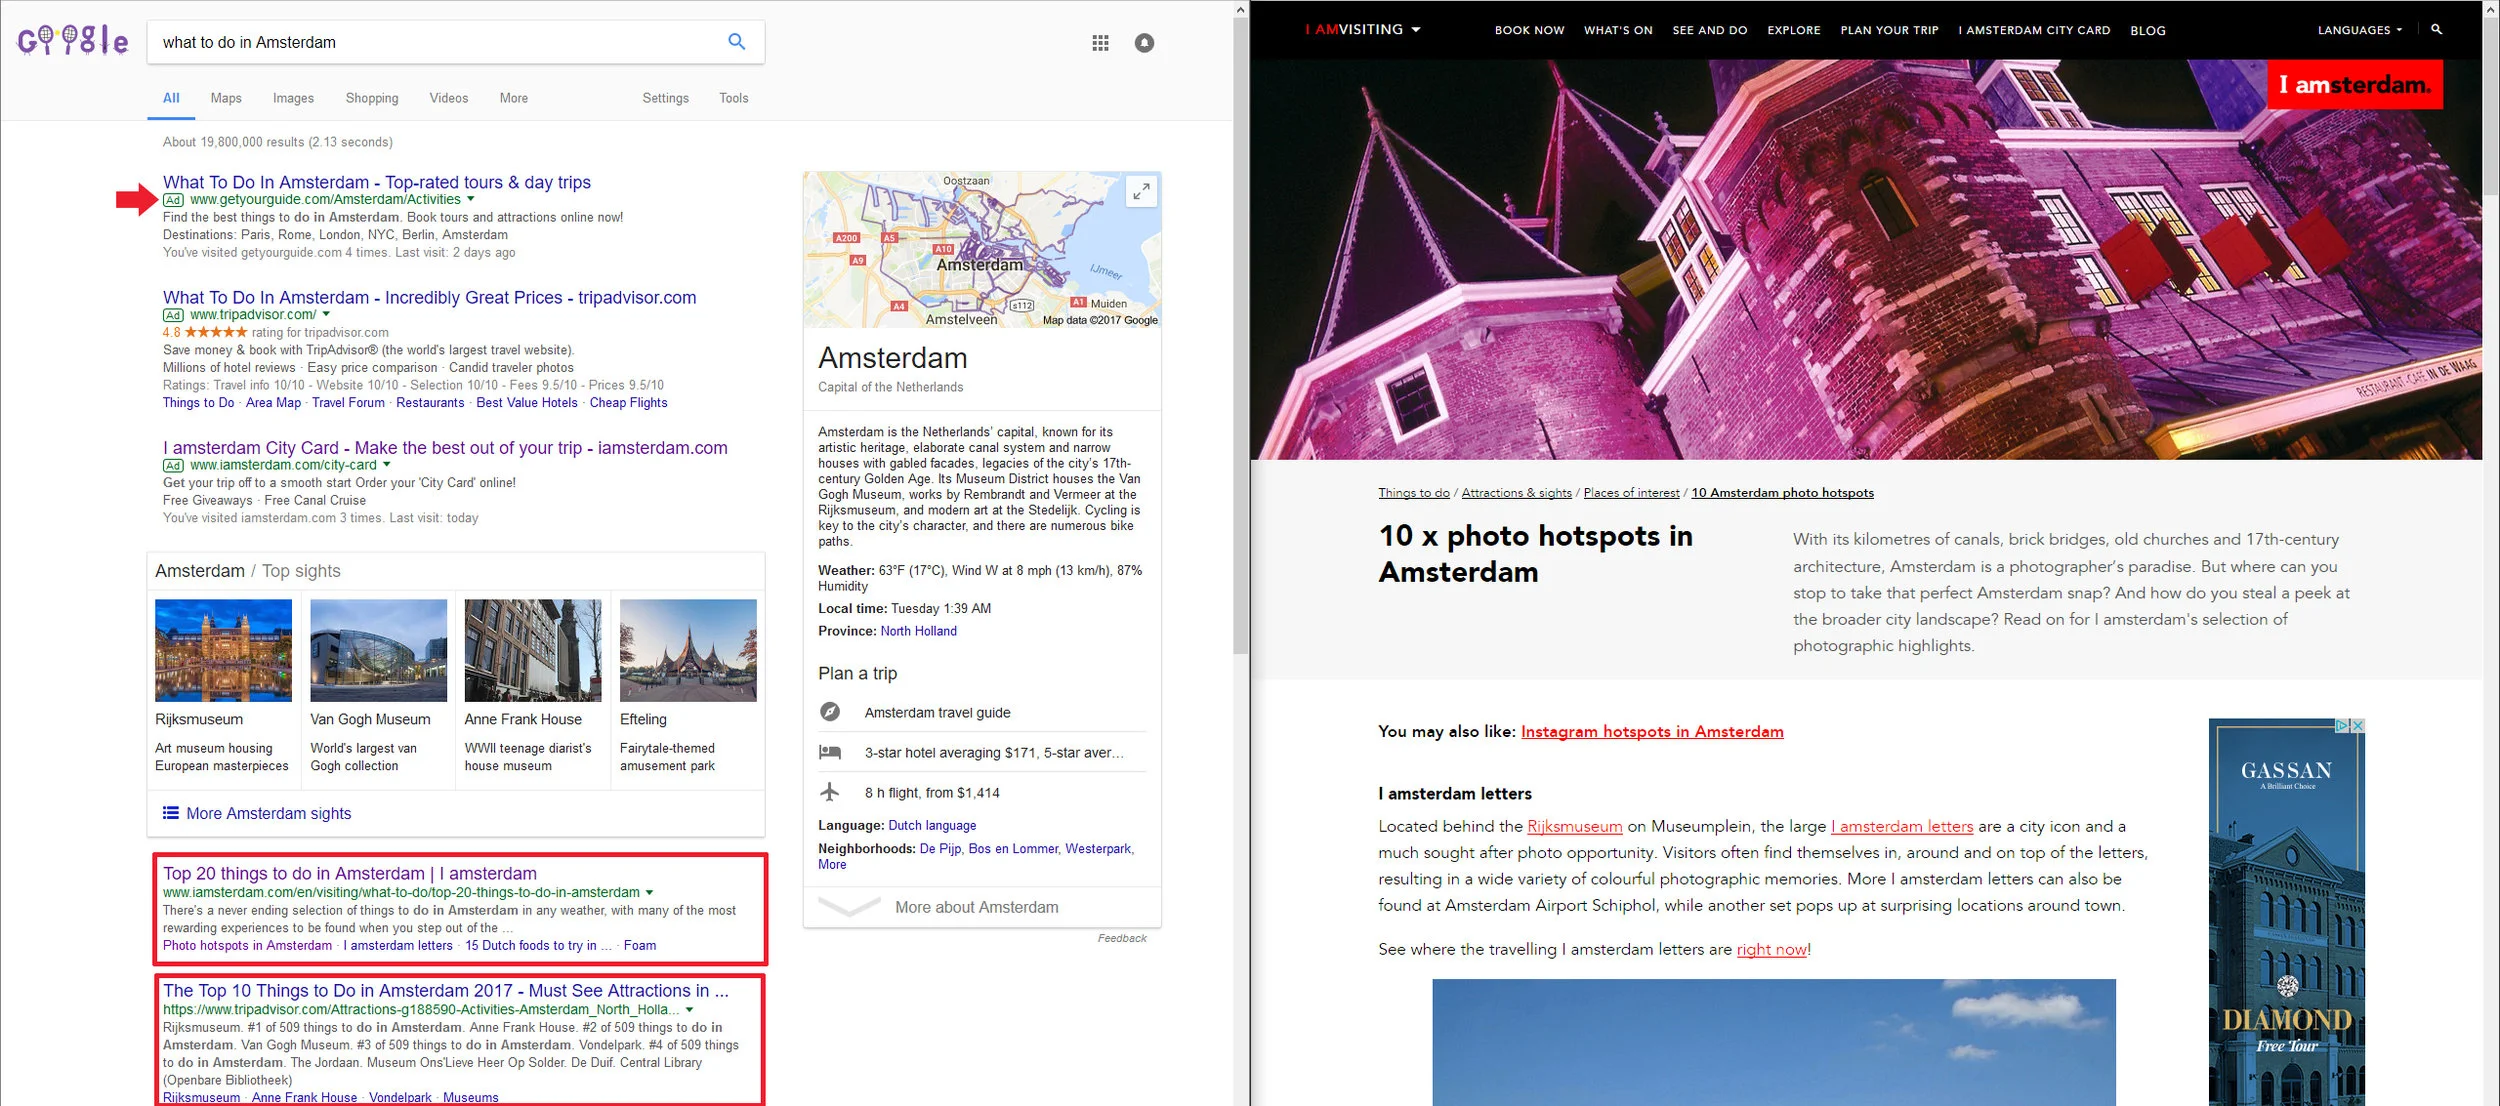Click the I amsterdam red logo
The width and height of the screenshot is (2500, 1106).
pos(2355,85)
